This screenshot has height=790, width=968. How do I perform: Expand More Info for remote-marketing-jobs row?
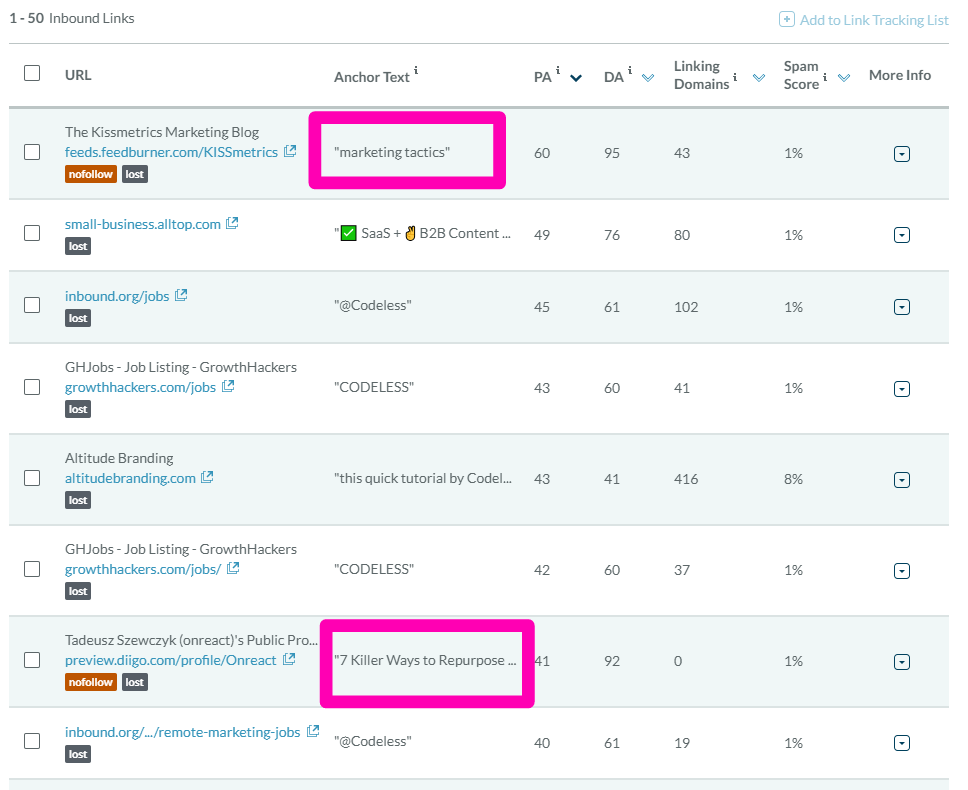click(x=902, y=743)
